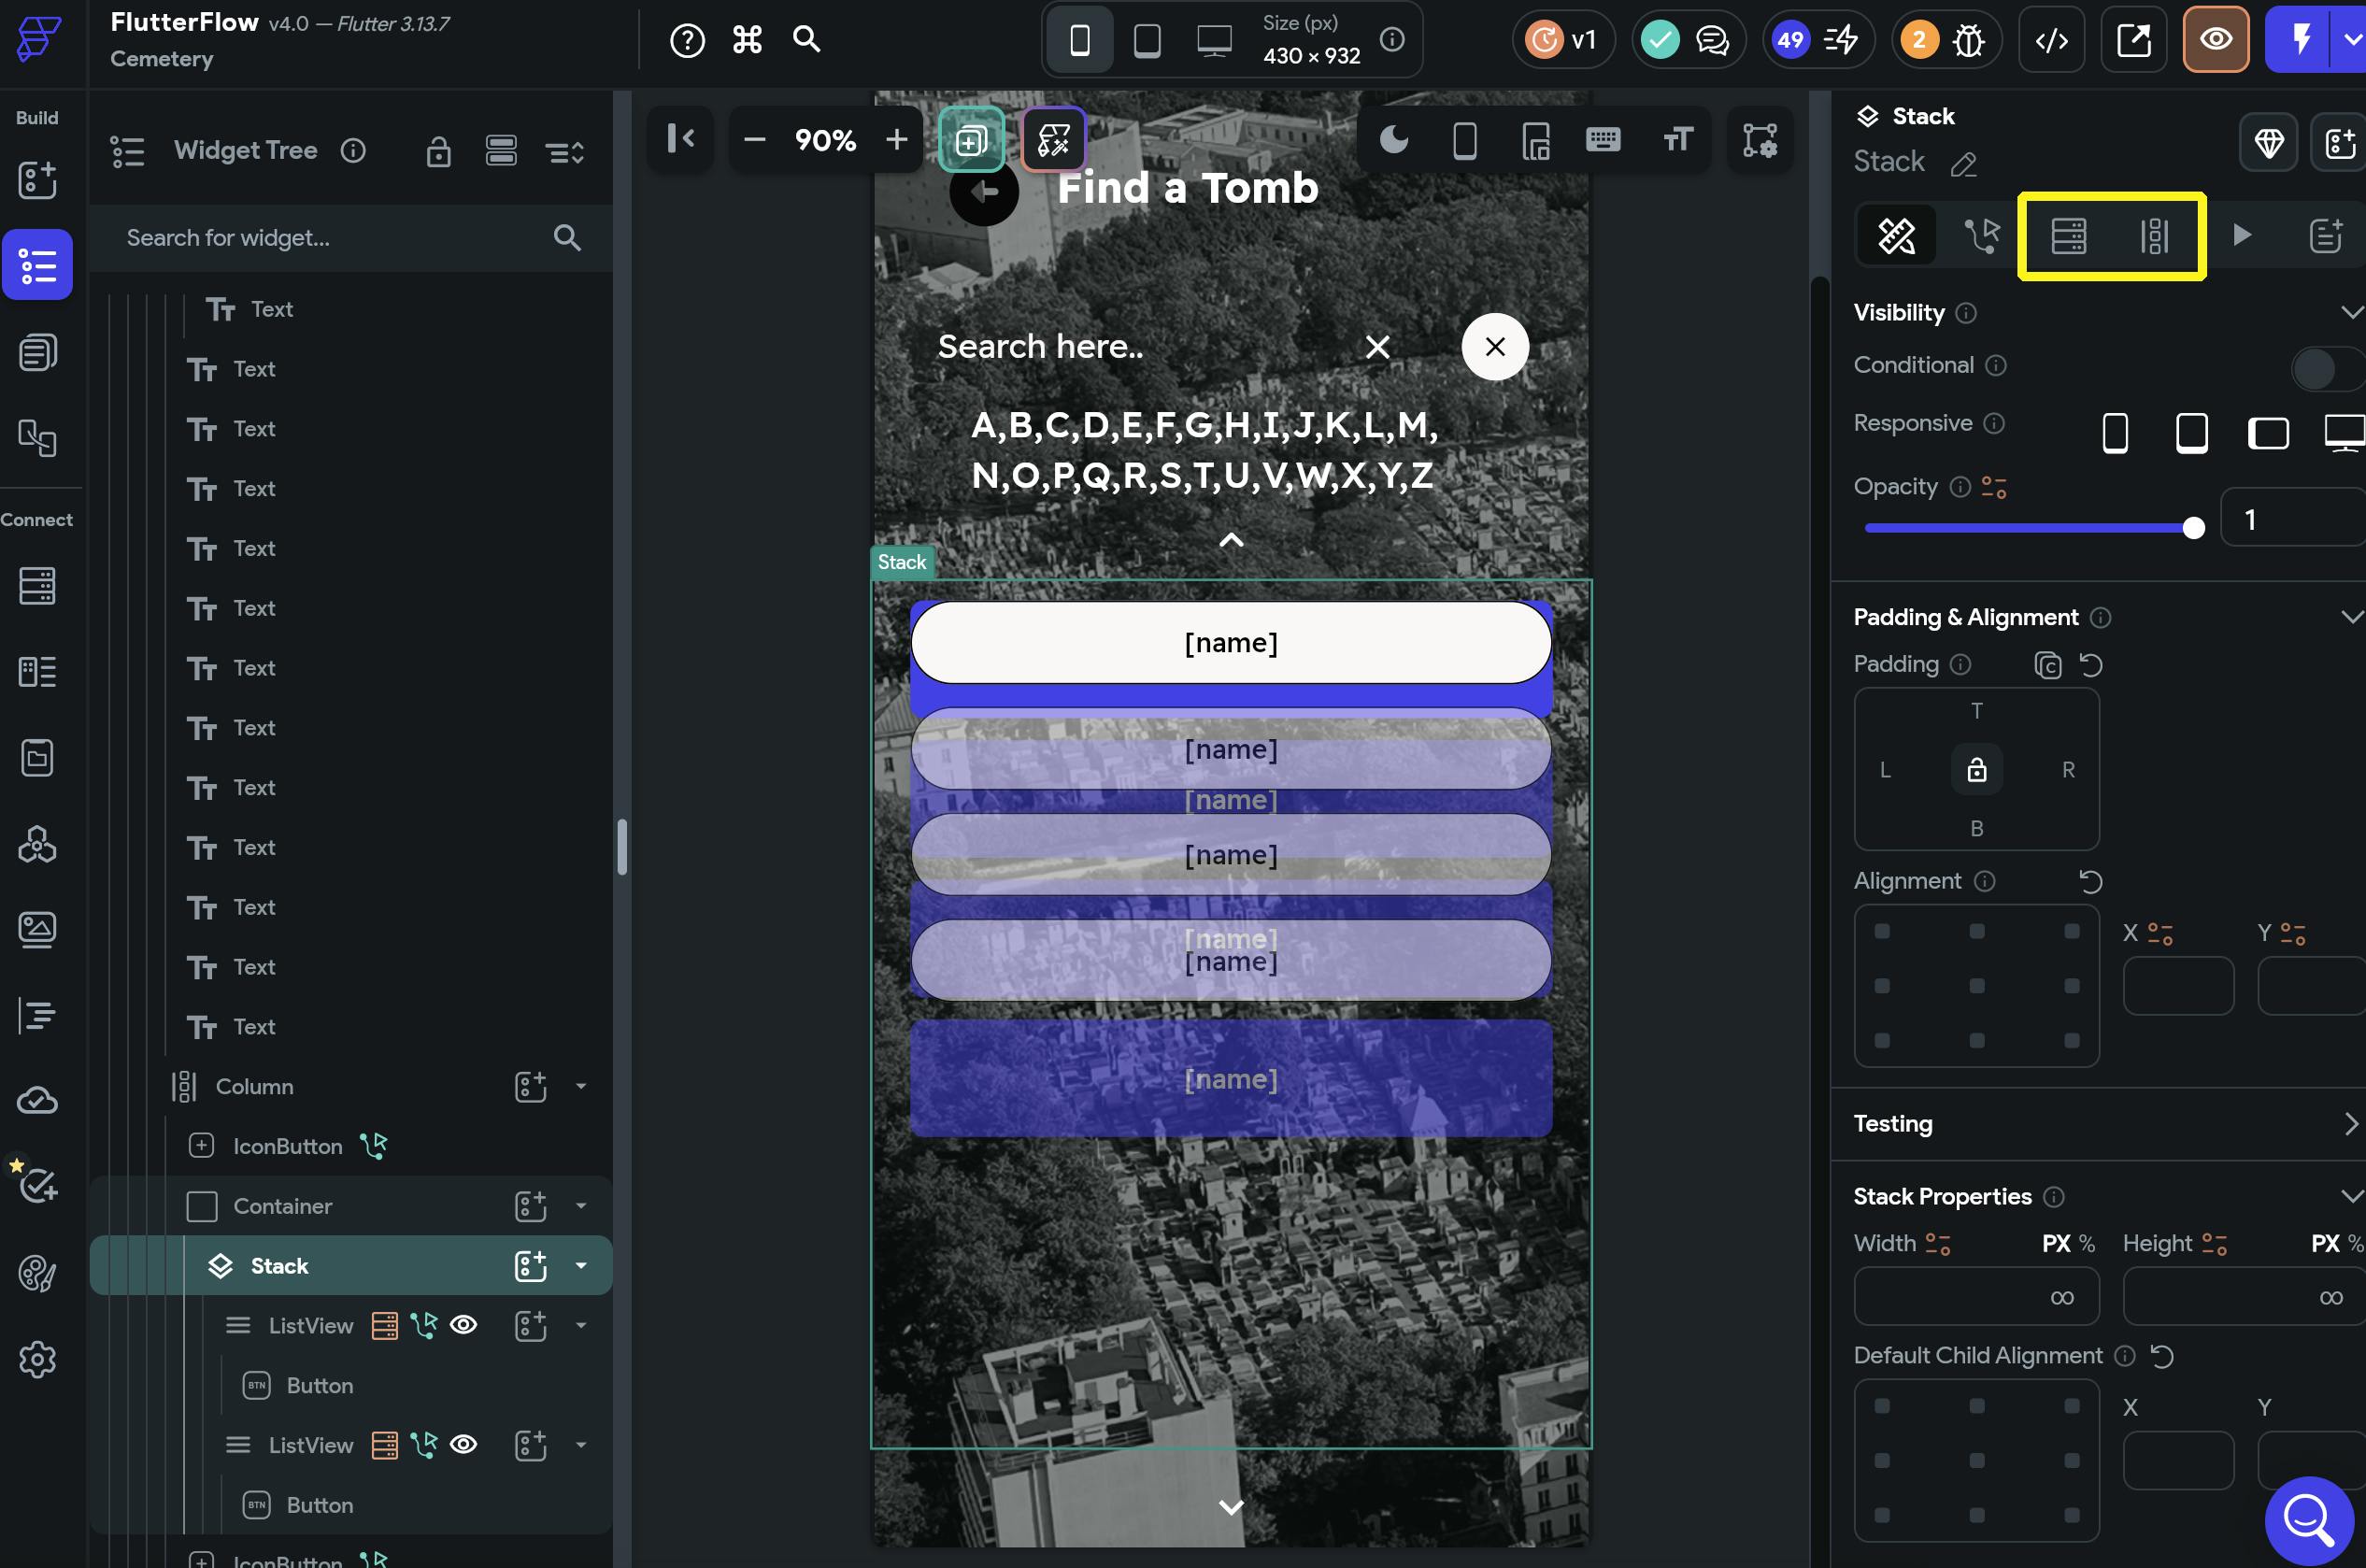Click the preview mode eye button
This screenshot has width=2366, height=1568.
coord(2215,40)
